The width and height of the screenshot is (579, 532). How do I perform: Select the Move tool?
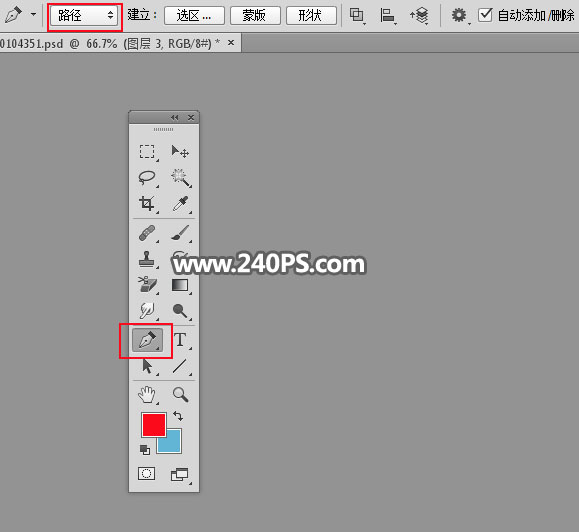(180, 151)
